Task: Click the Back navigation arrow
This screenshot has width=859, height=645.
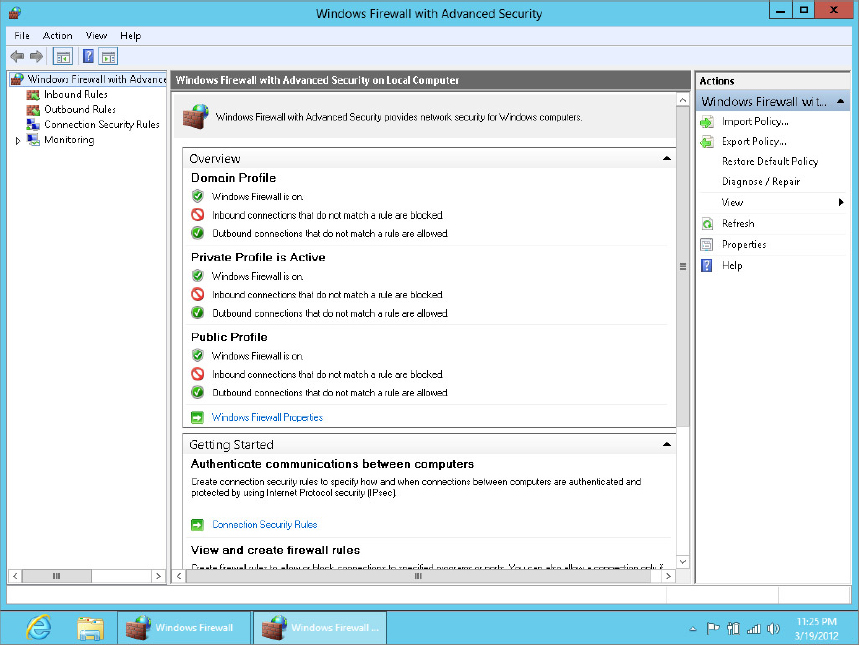Action: [17, 56]
